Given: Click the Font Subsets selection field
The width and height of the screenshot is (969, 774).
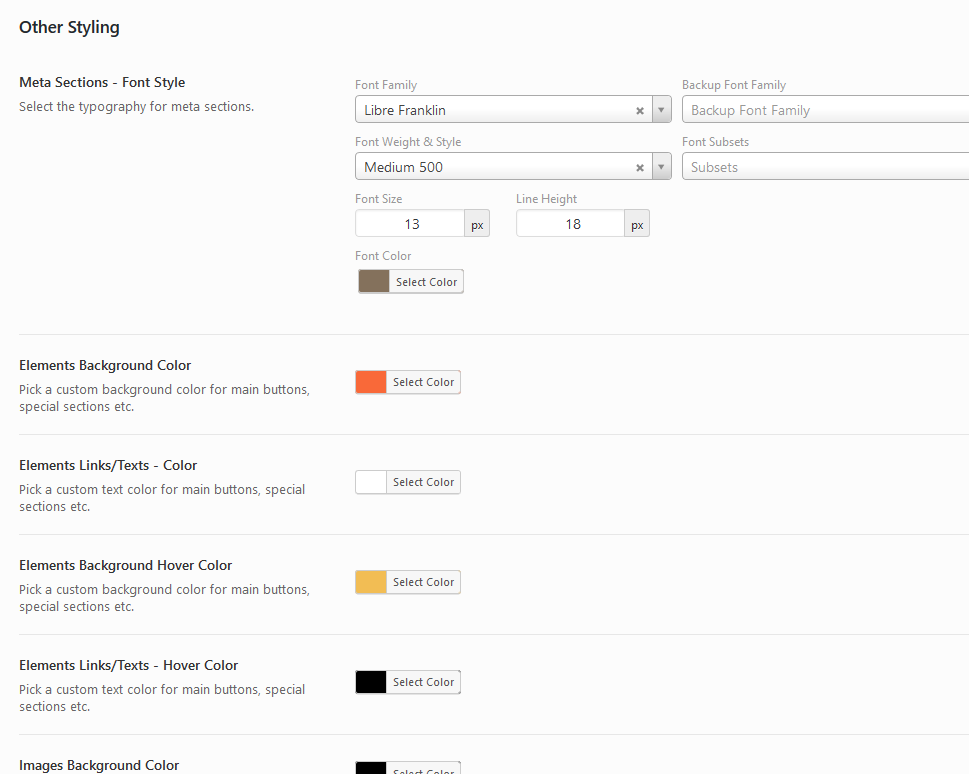Looking at the screenshot, I should (x=824, y=167).
